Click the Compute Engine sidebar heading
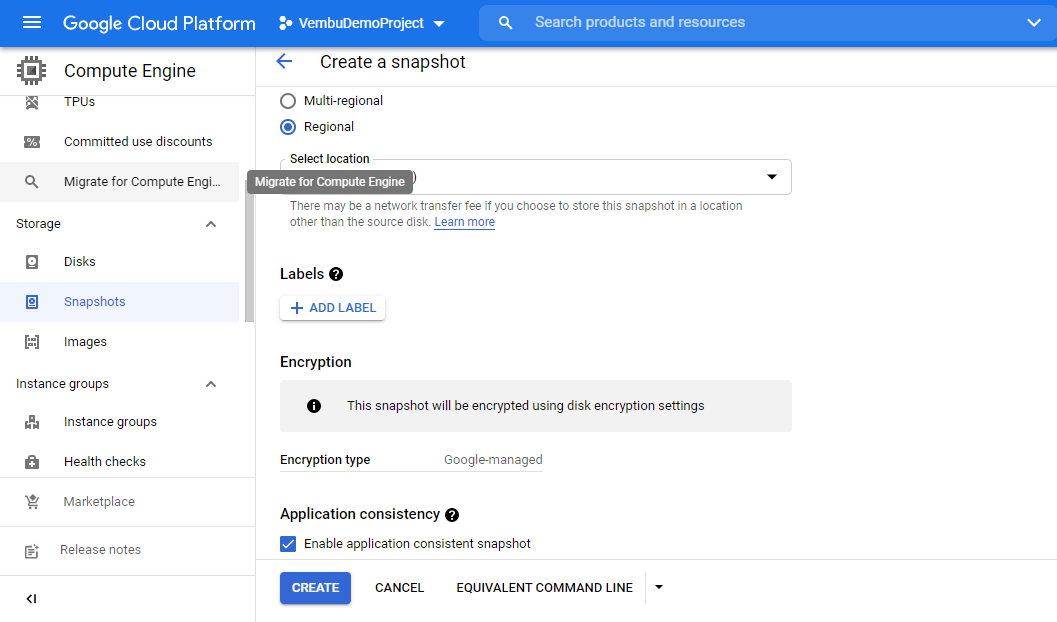Screen dimensions: 1057x622 pyautogui.click(x=130, y=71)
